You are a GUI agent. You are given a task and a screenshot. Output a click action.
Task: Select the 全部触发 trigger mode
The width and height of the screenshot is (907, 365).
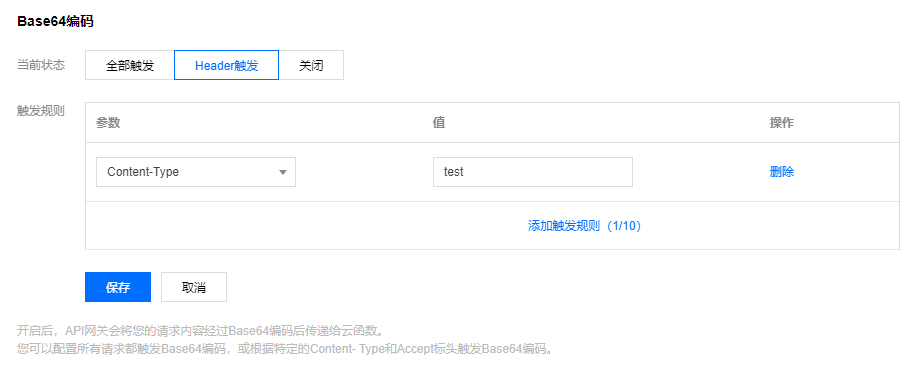(x=130, y=65)
